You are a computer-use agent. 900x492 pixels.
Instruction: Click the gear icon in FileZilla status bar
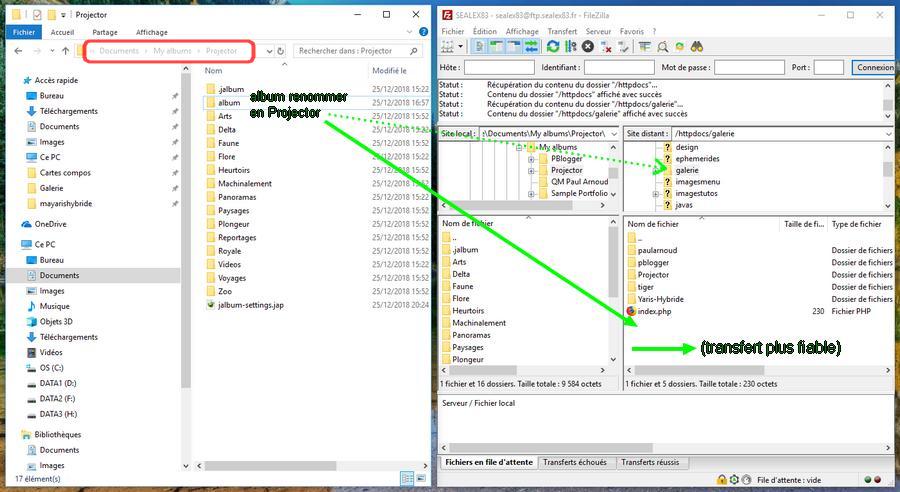point(734,479)
